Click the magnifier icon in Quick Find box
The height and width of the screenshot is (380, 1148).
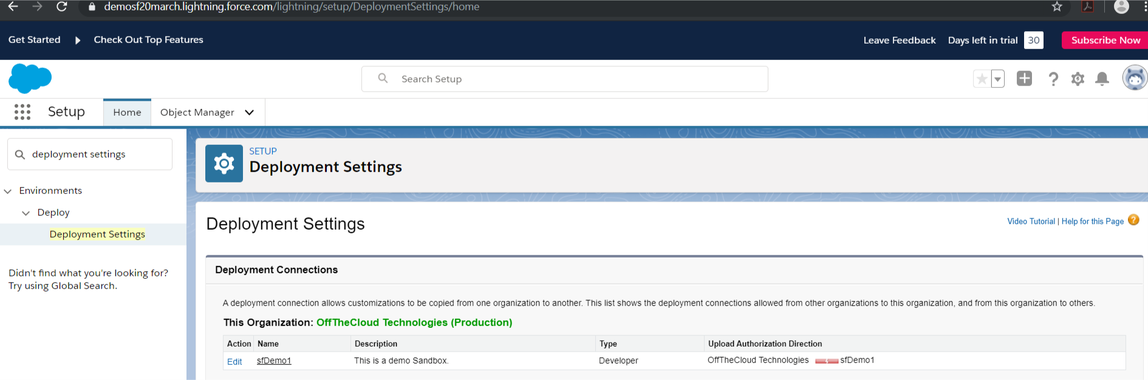coord(19,154)
